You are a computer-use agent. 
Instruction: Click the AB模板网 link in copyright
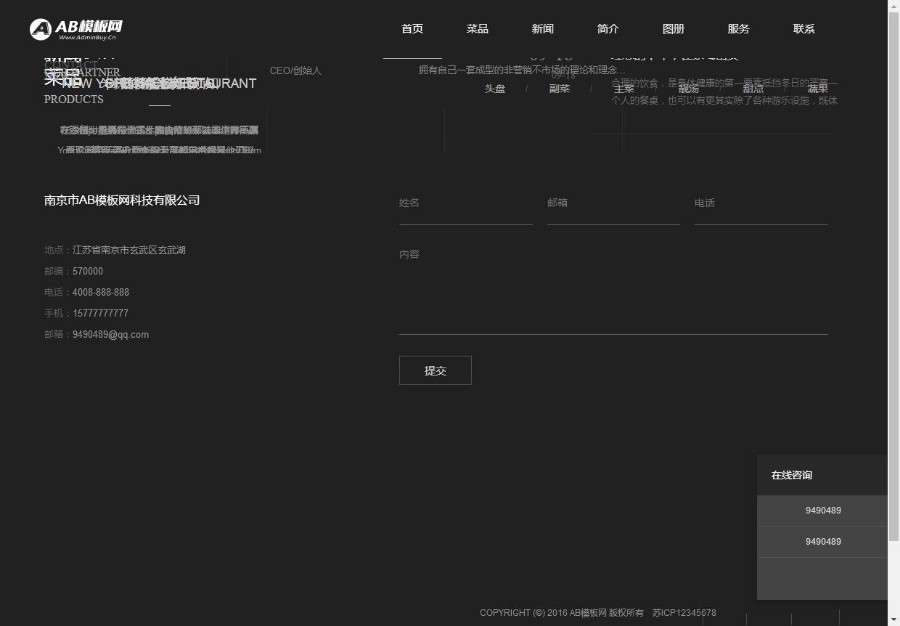click(x=588, y=613)
